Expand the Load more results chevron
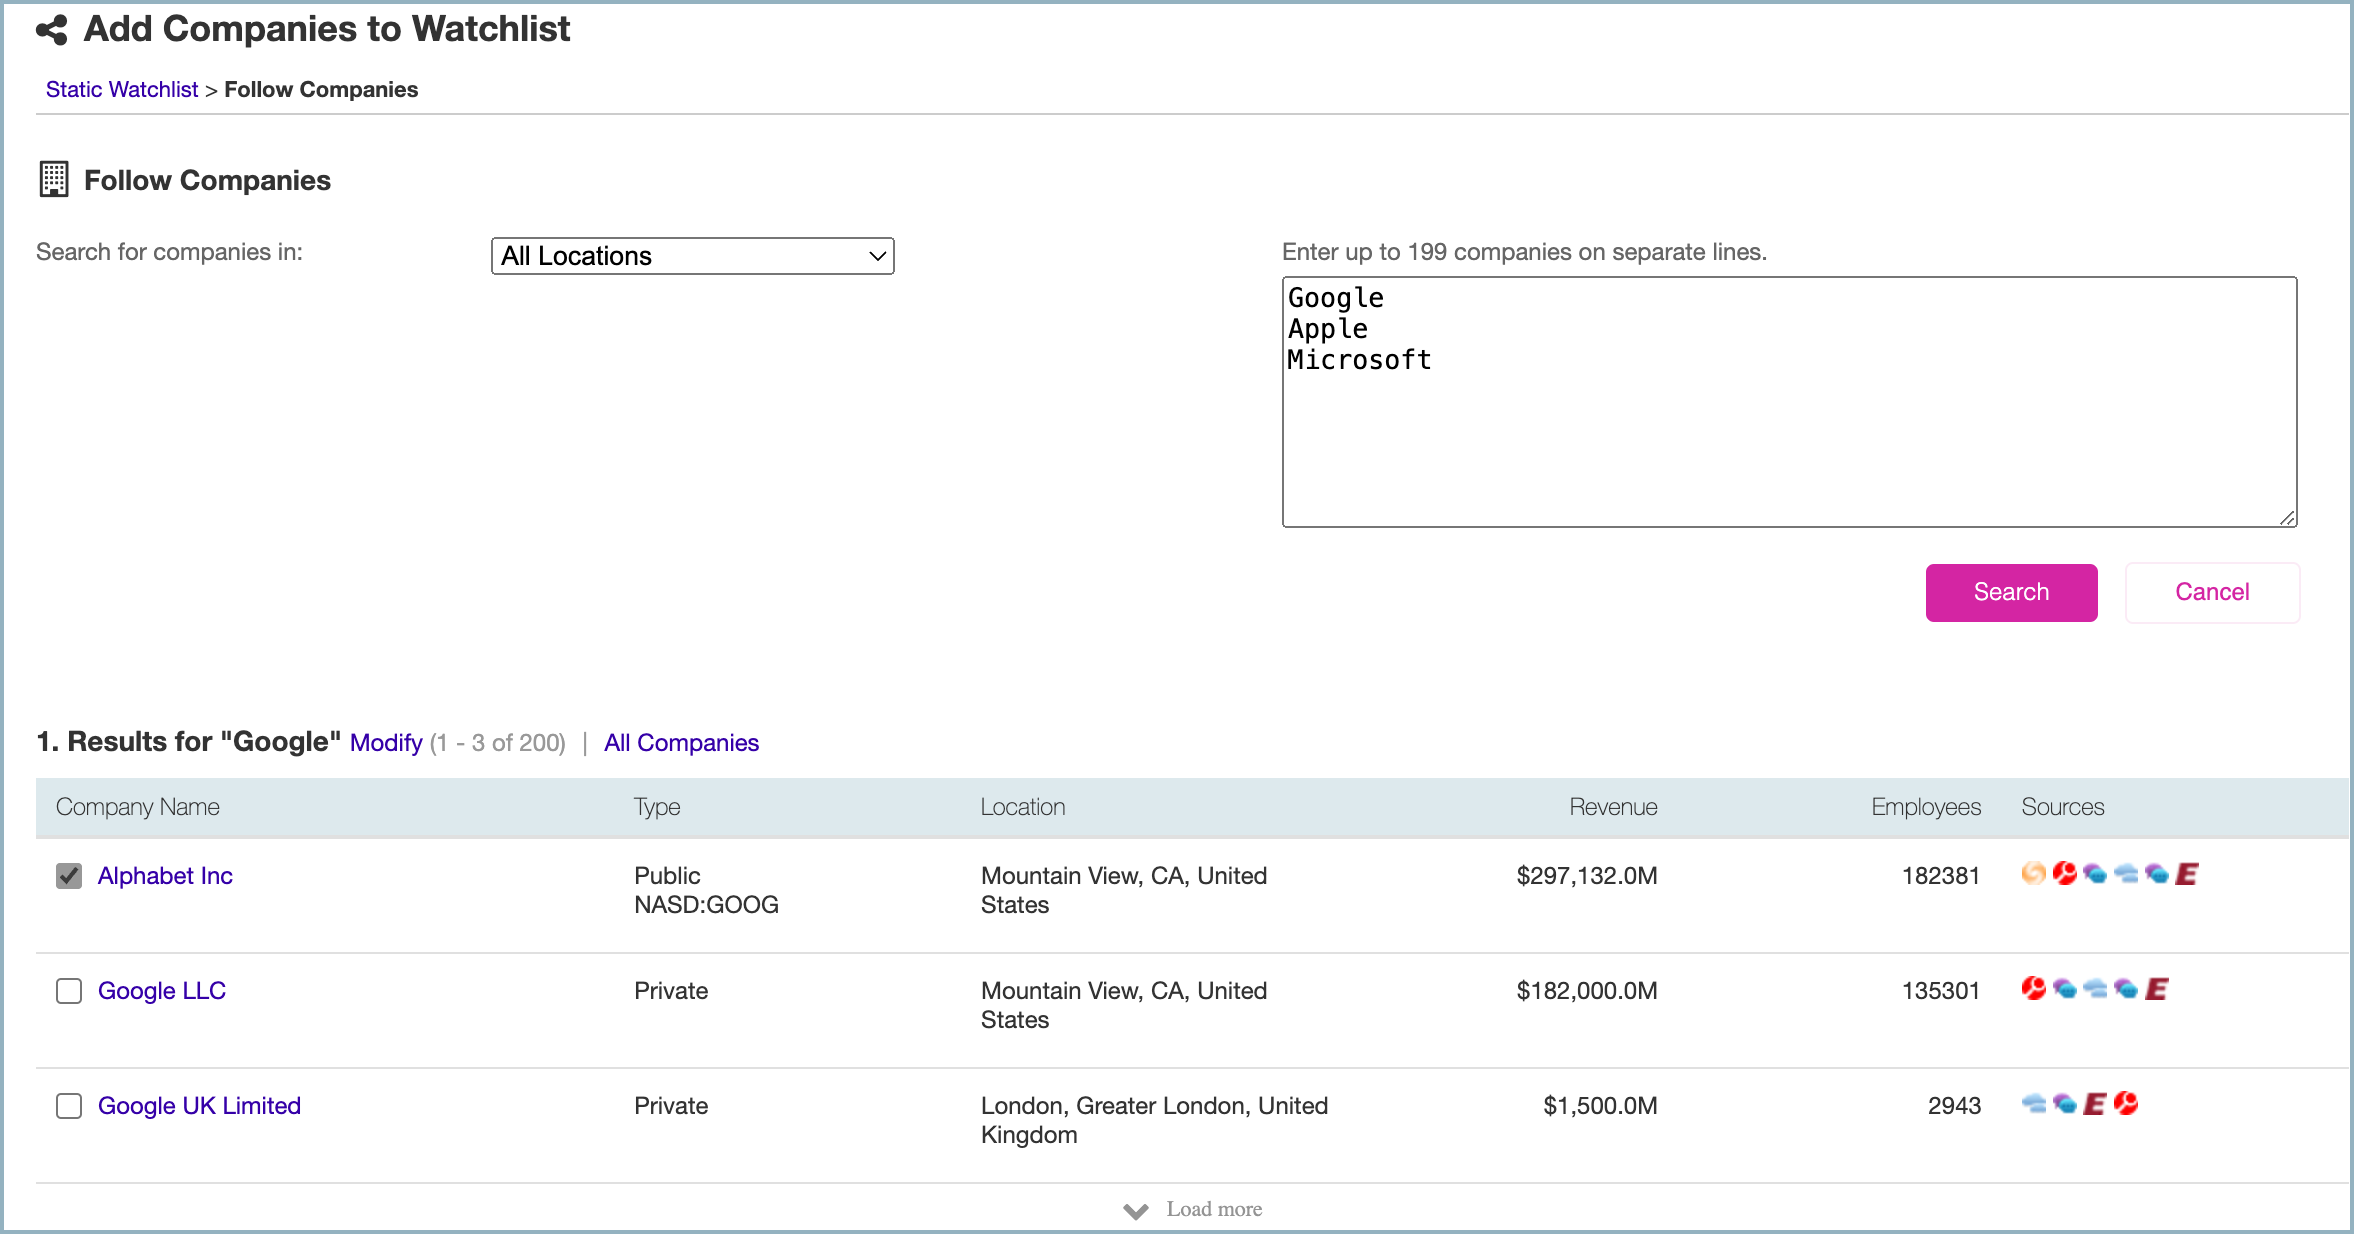The width and height of the screenshot is (2354, 1234). pos(1135,1210)
